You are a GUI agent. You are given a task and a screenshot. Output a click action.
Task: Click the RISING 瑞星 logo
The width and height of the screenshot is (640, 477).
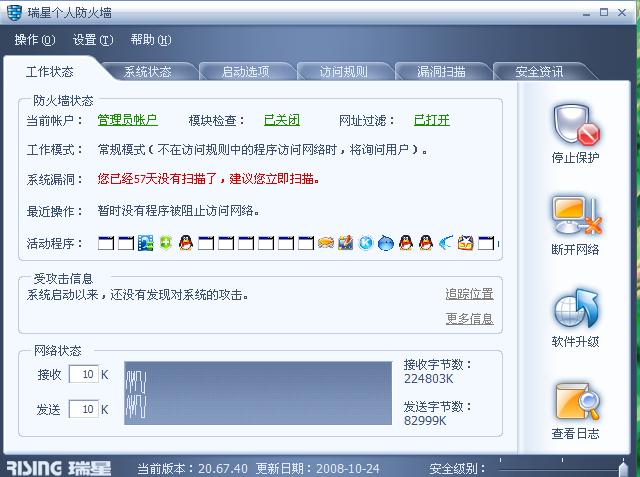click(59, 468)
